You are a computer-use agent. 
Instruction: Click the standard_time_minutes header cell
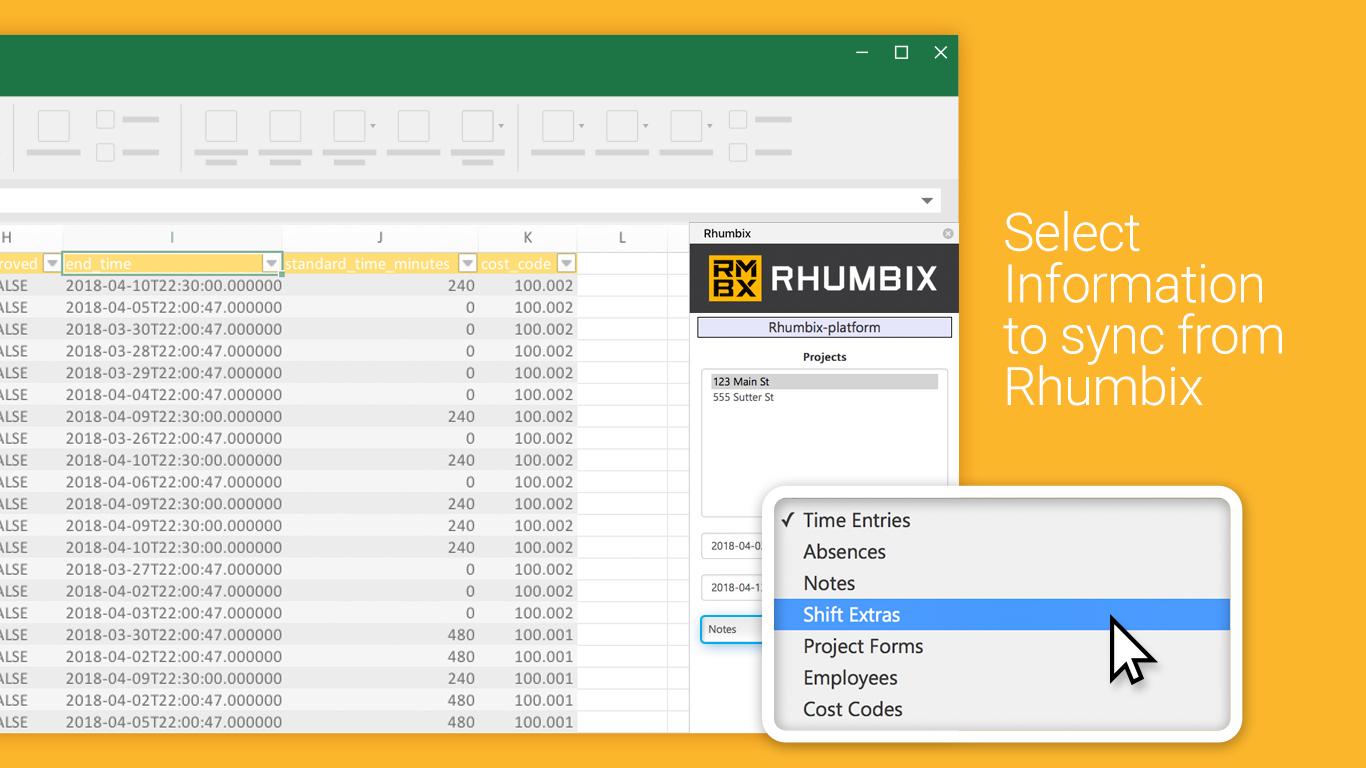(380, 264)
